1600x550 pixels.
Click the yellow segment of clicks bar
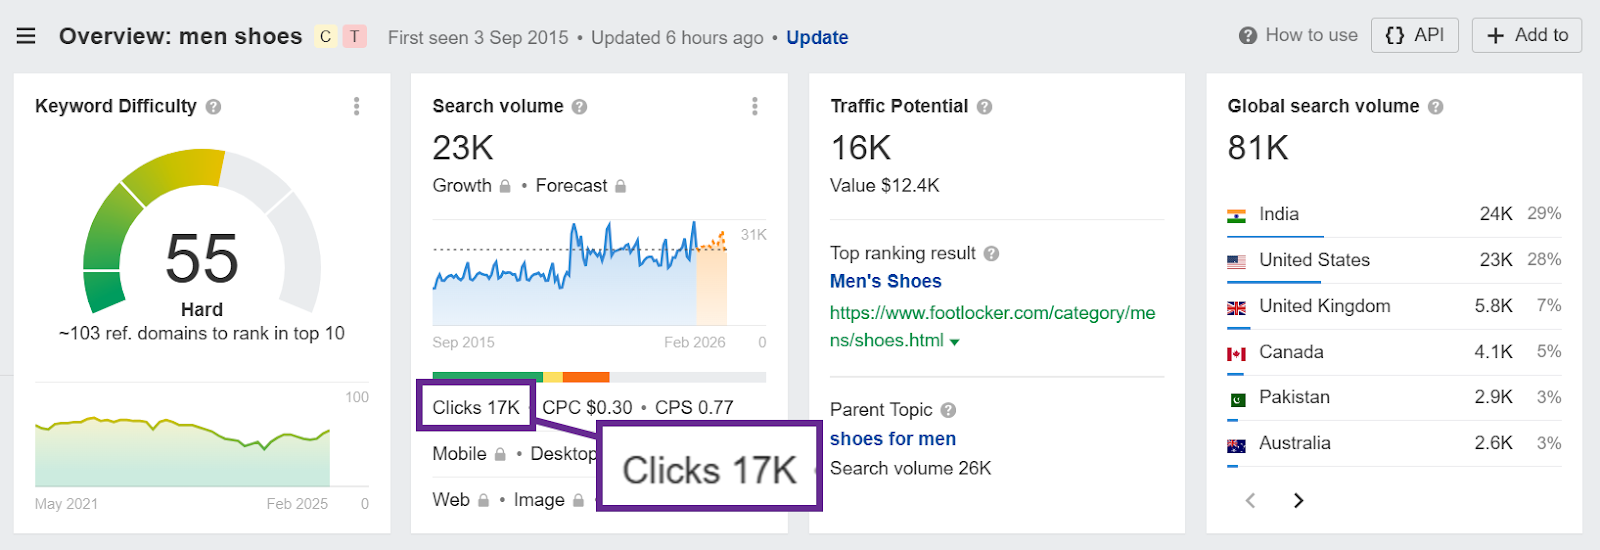point(553,377)
